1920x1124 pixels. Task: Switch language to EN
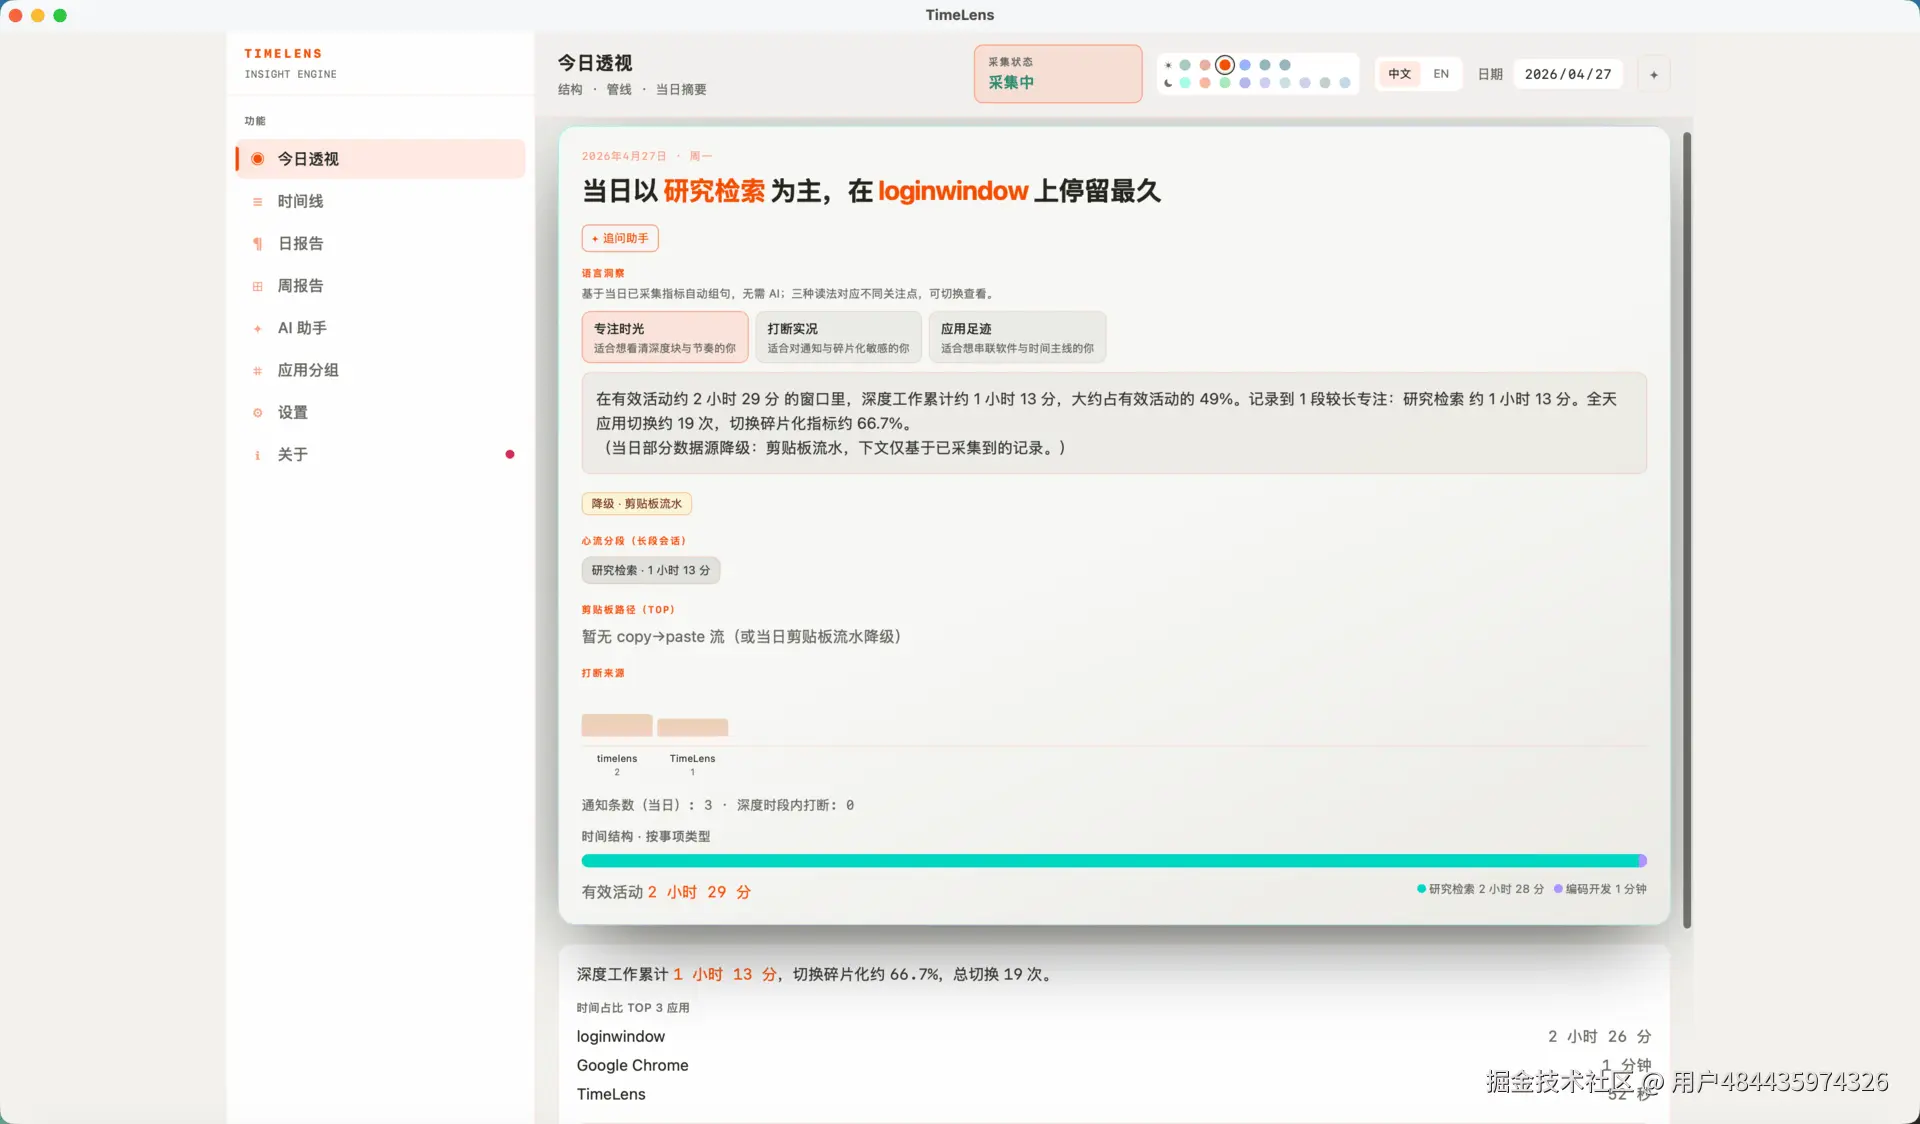click(1441, 74)
